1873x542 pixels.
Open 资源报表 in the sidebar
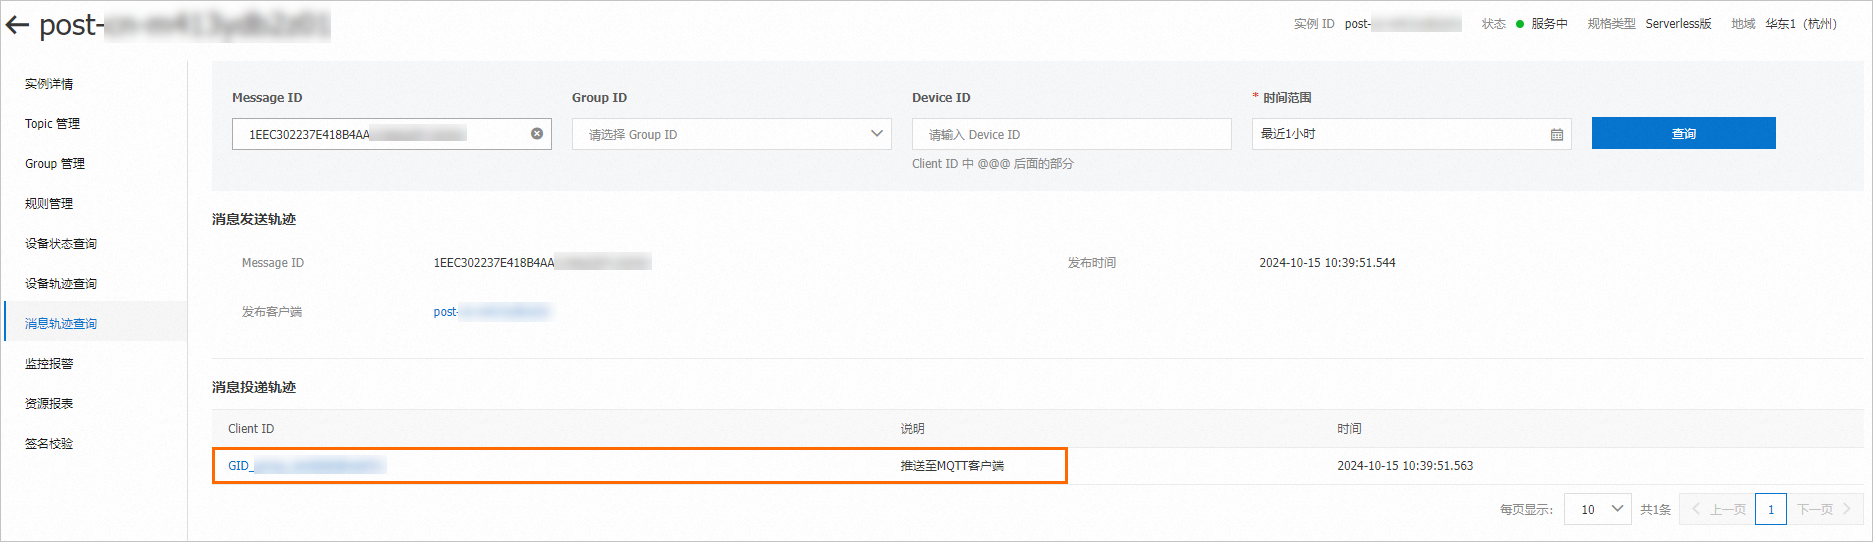pos(49,404)
